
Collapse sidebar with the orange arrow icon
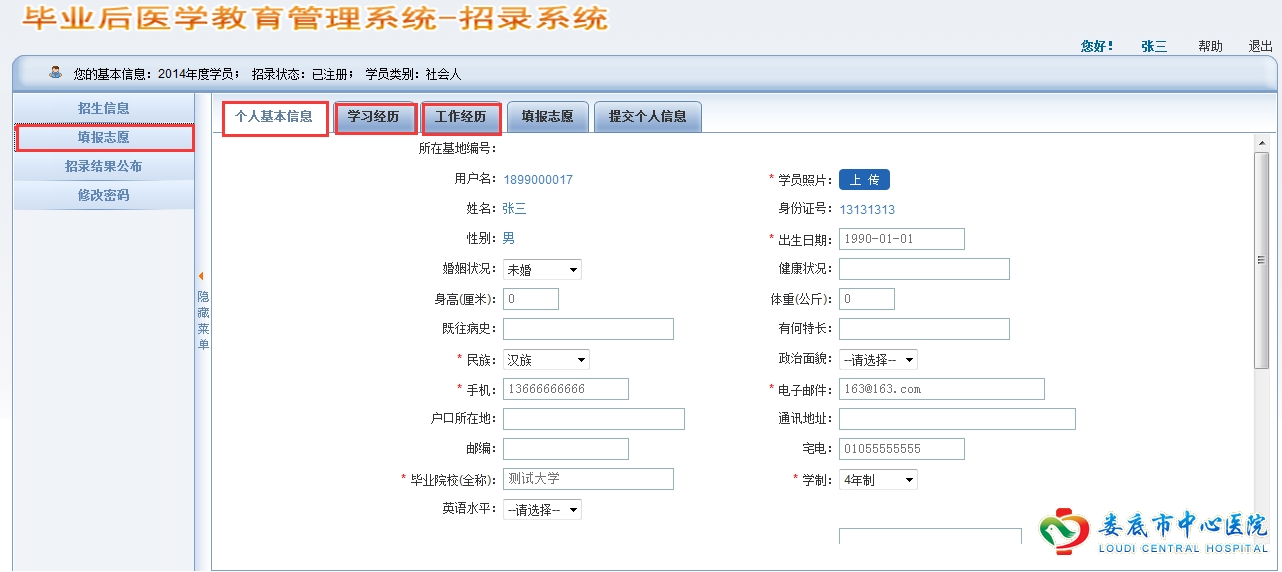point(201,276)
